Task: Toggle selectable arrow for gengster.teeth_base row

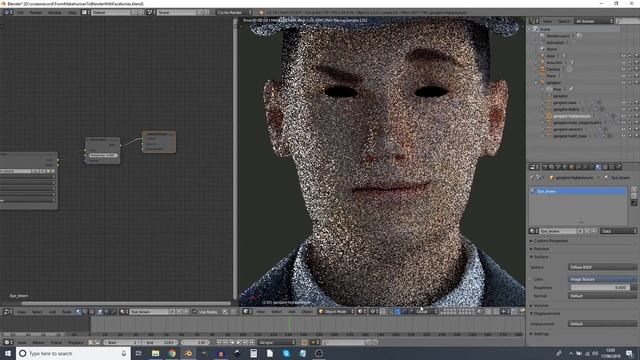Action: (630, 136)
